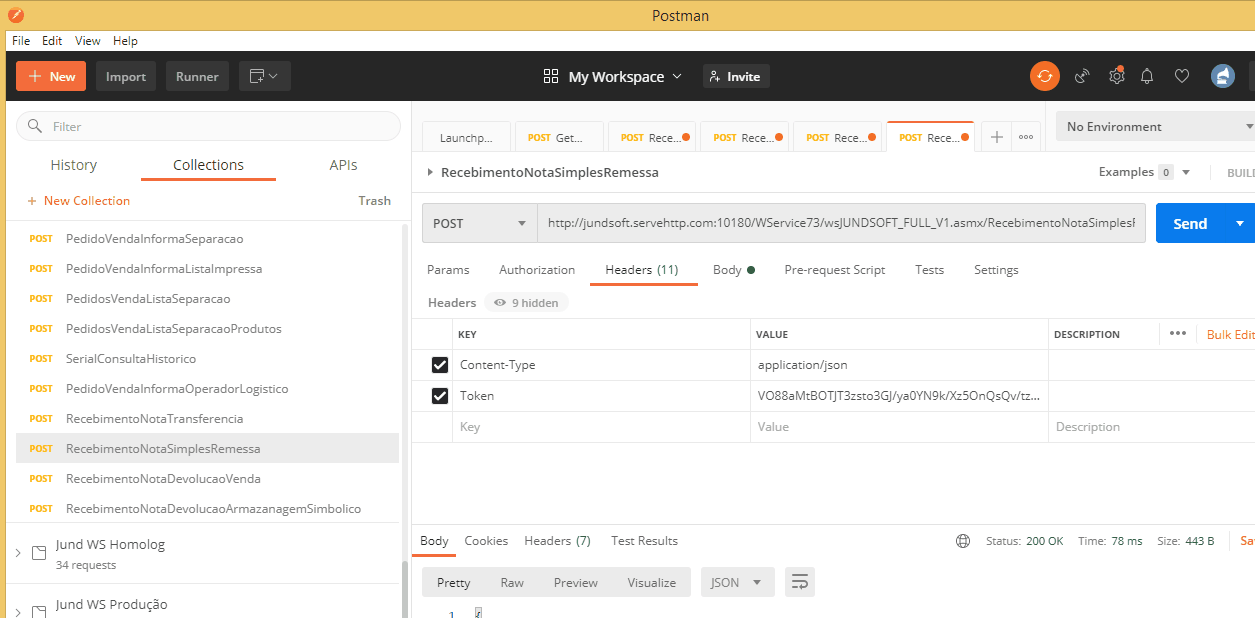Click the request URL input field
Image resolution: width=1255 pixels, height=618 pixels.
point(840,224)
